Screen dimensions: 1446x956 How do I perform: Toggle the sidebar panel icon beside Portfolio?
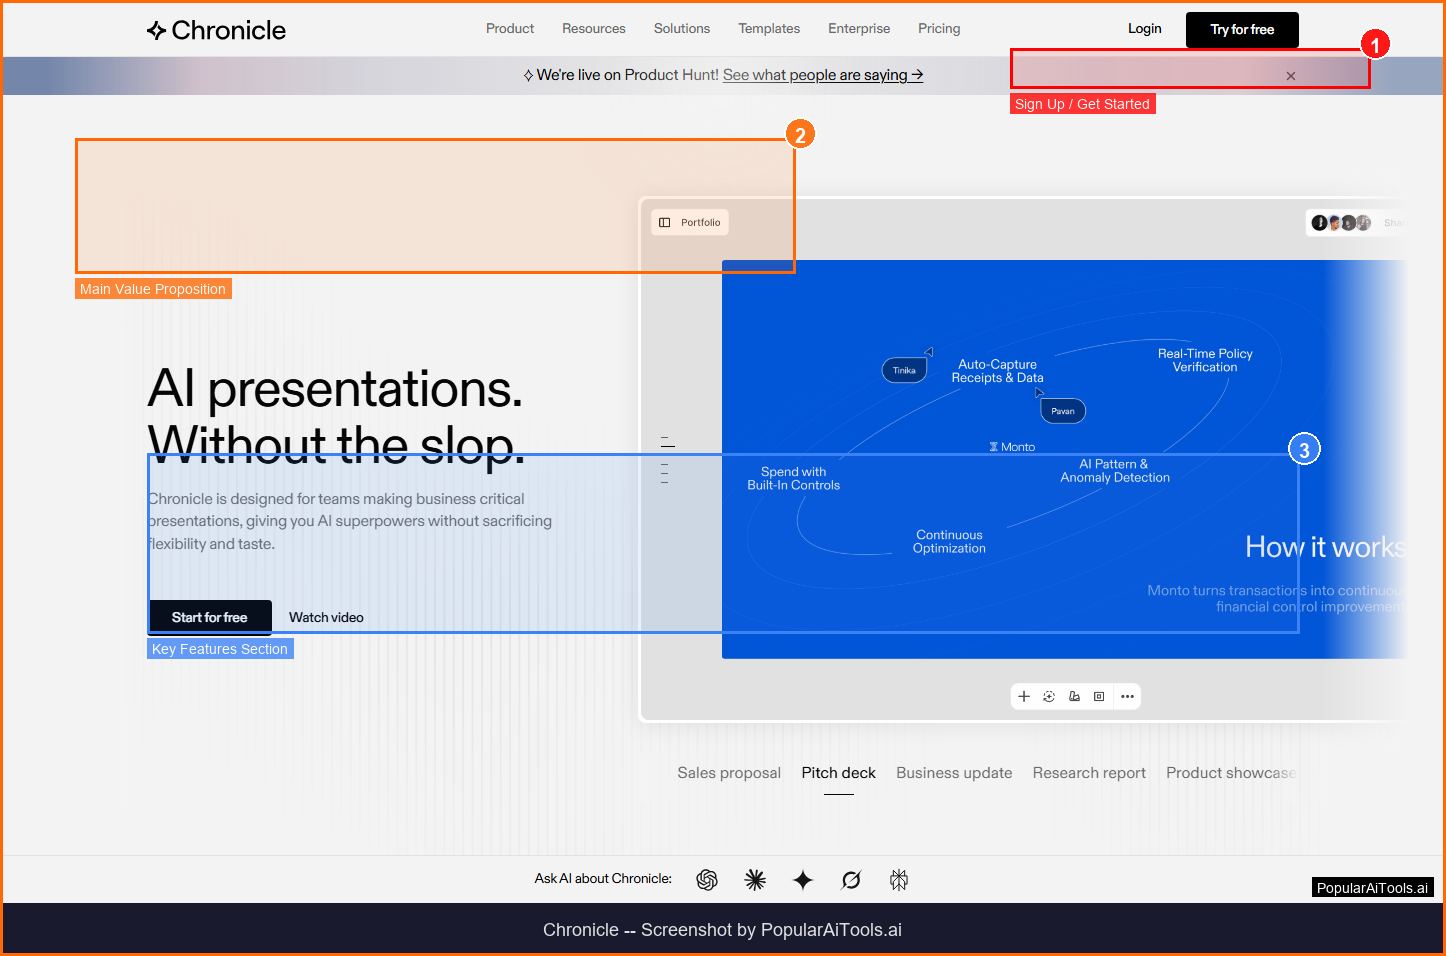click(x=665, y=223)
